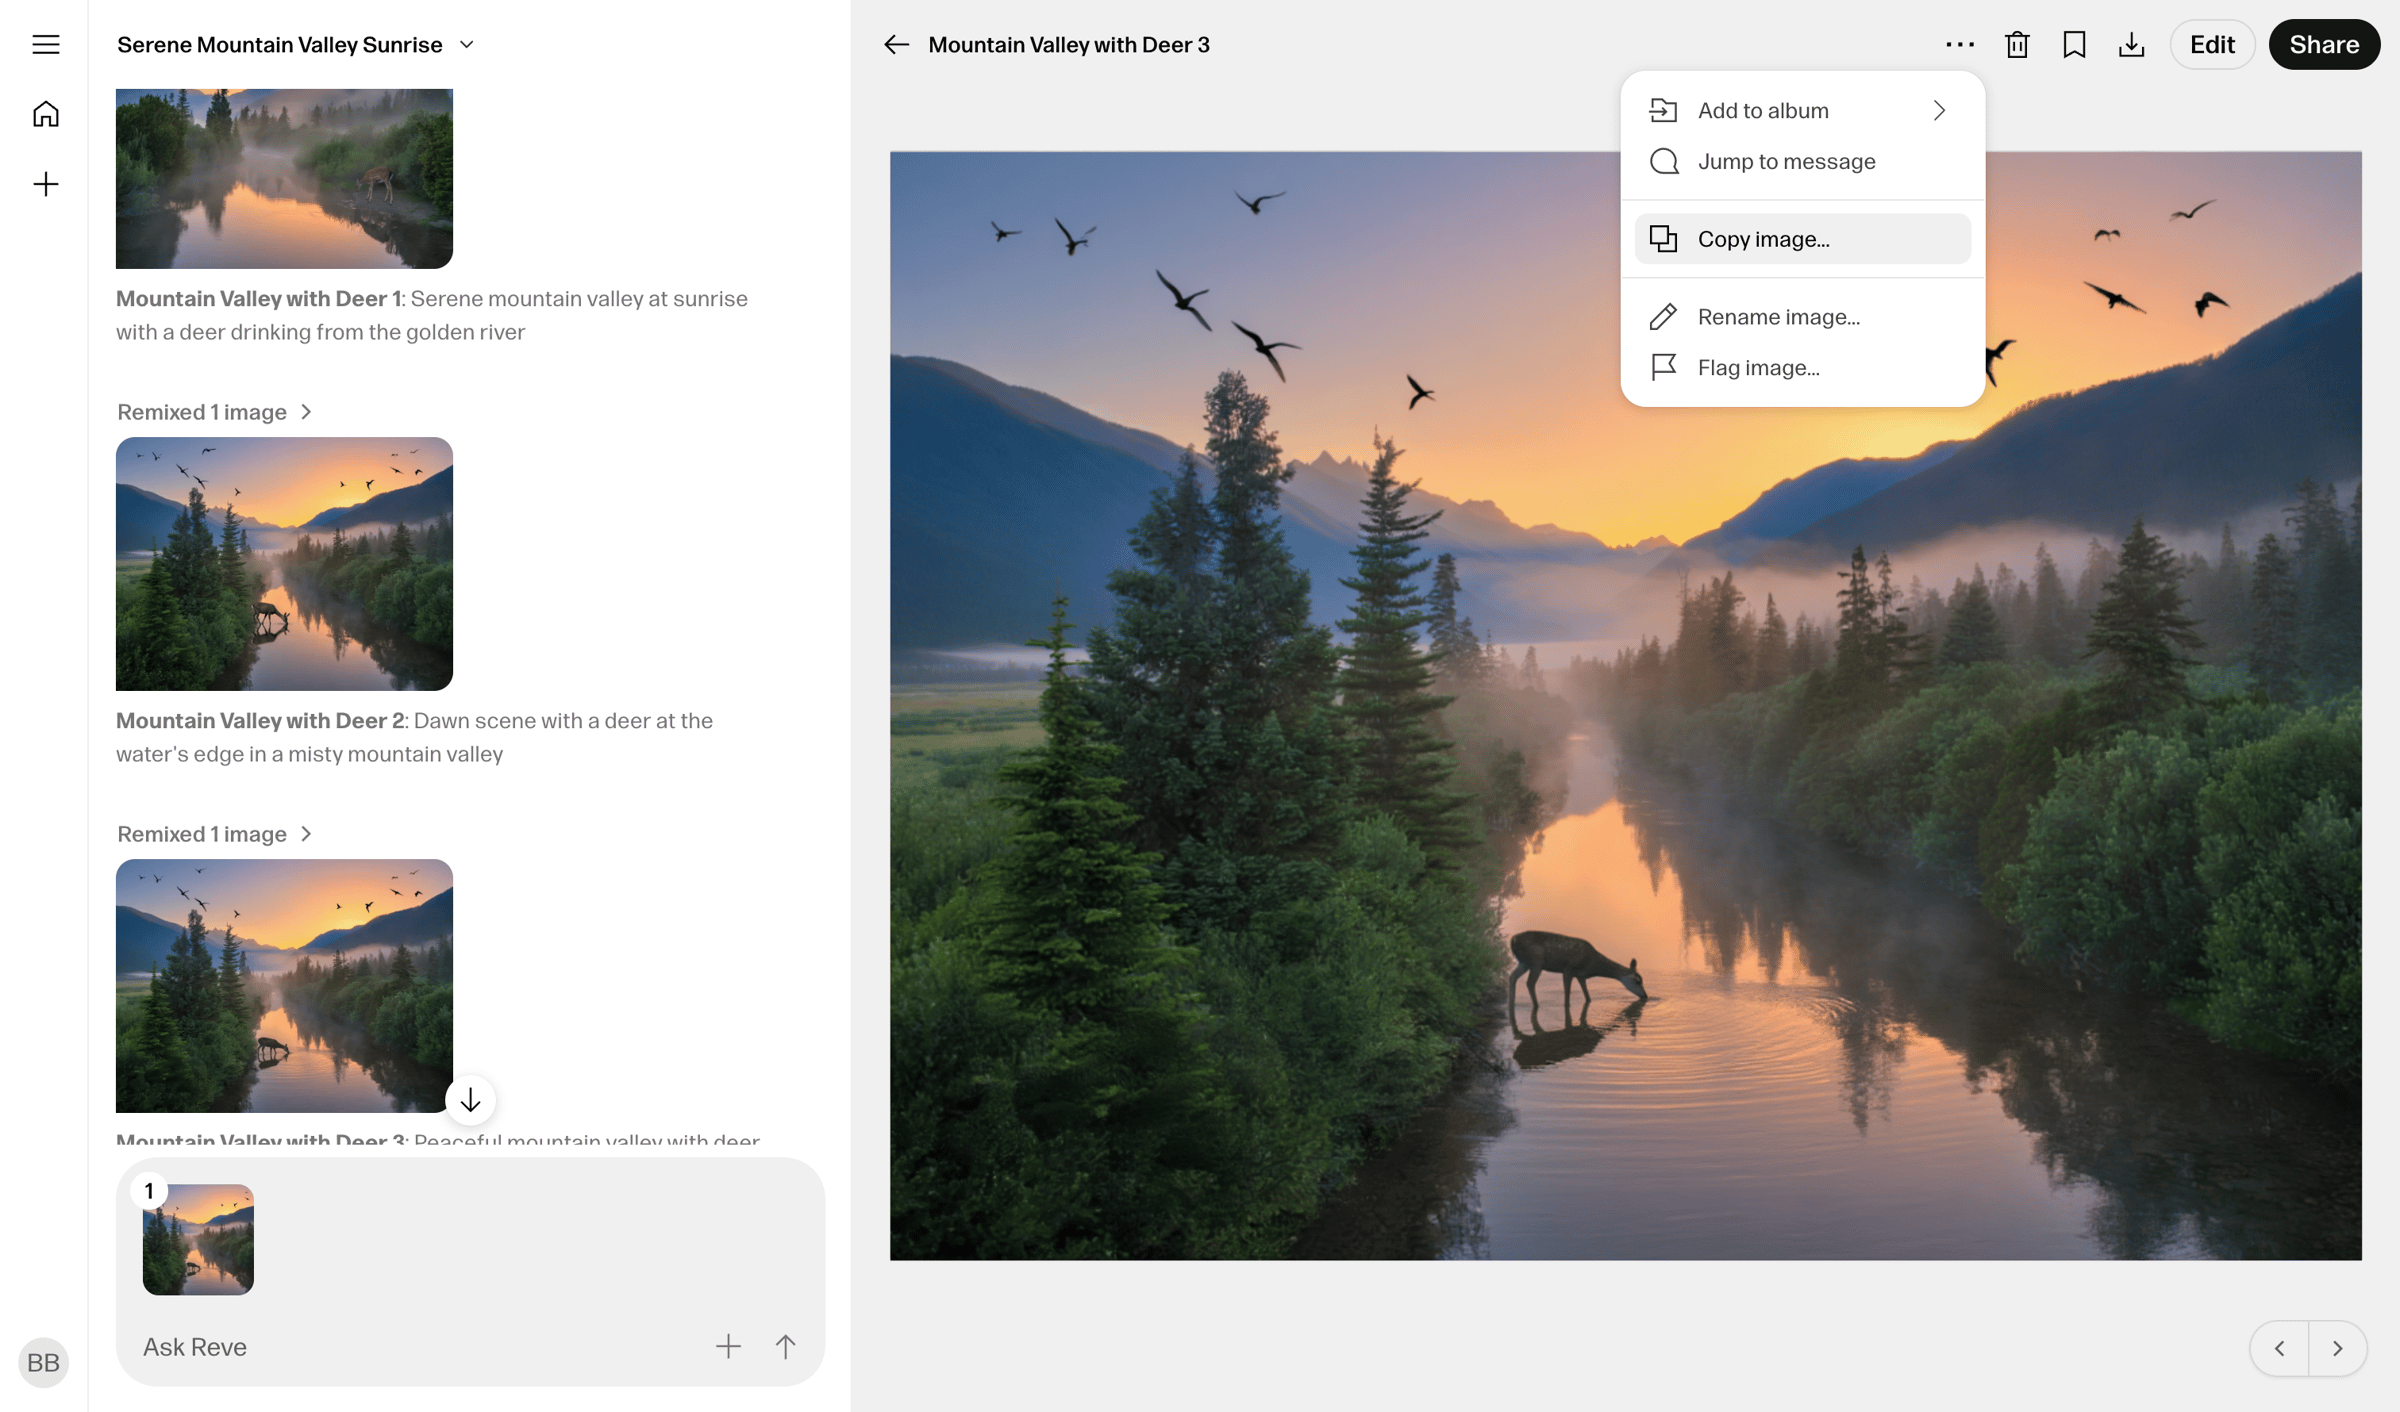2400x1412 pixels.
Task: Click the Share button
Action: 2324,45
